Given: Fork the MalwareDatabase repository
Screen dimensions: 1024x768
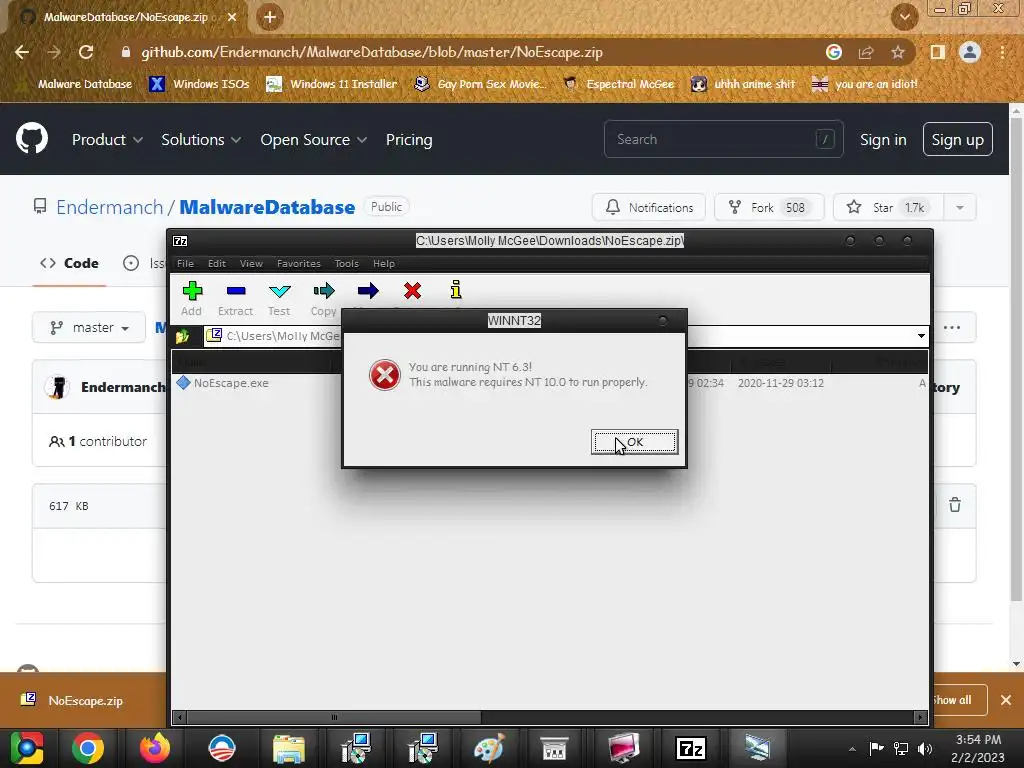Looking at the screenshot, I should coord(769,208).
